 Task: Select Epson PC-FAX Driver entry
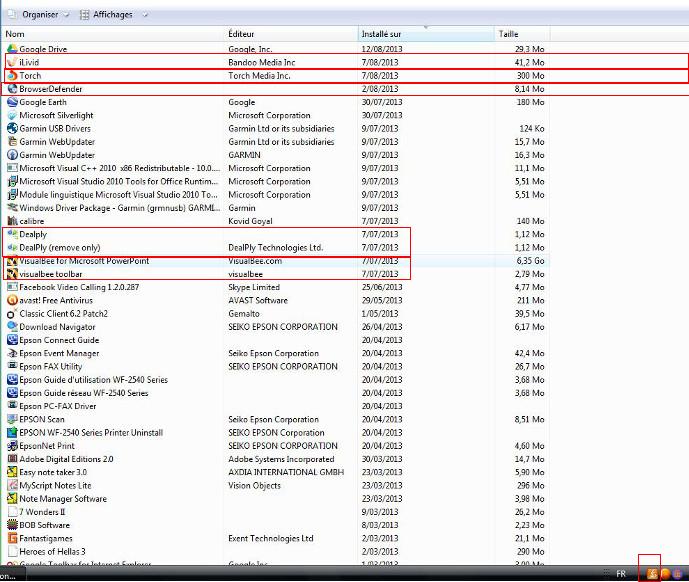coord(276,406)
